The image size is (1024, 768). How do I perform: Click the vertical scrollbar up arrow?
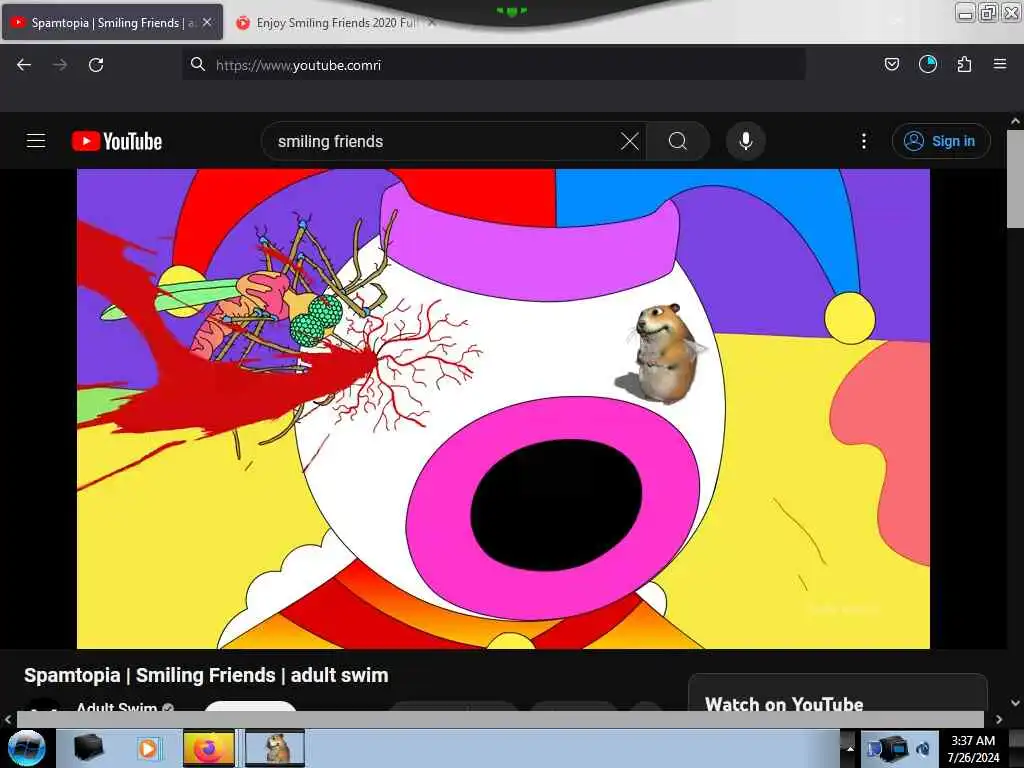coord(1015,121)
